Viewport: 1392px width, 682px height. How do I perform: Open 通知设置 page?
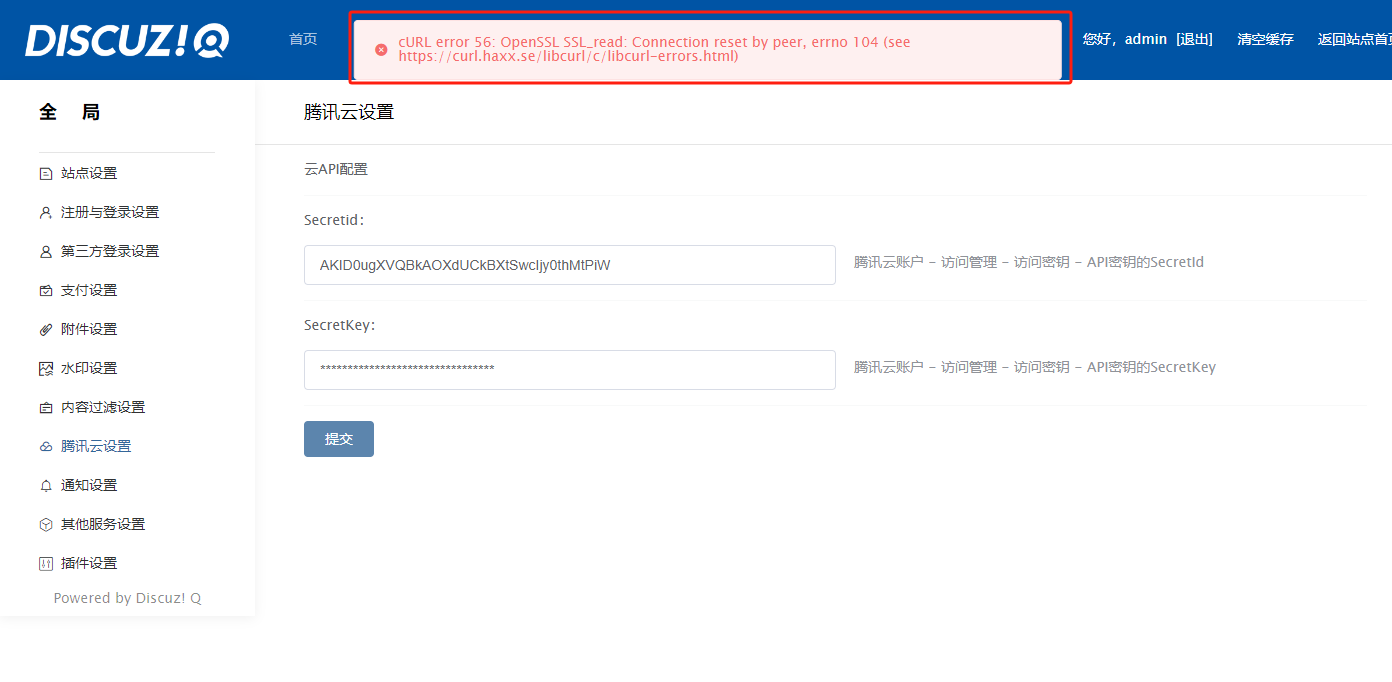click(x=89, y=485)
